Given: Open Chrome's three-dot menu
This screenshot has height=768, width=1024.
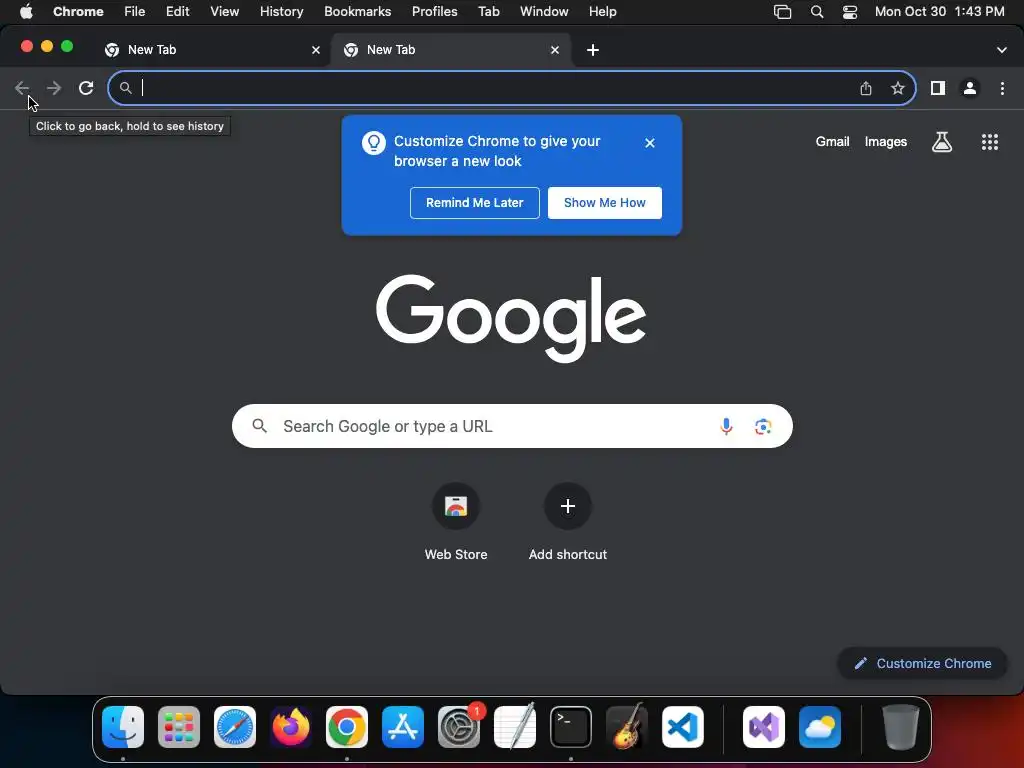Looking at the screenshot, I should 1002,88.
